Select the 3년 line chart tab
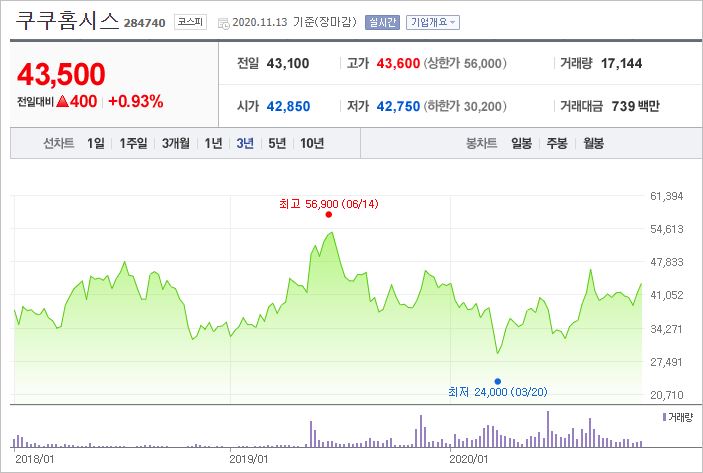Viewport: 703px width, 473px height. coord(245,143)
